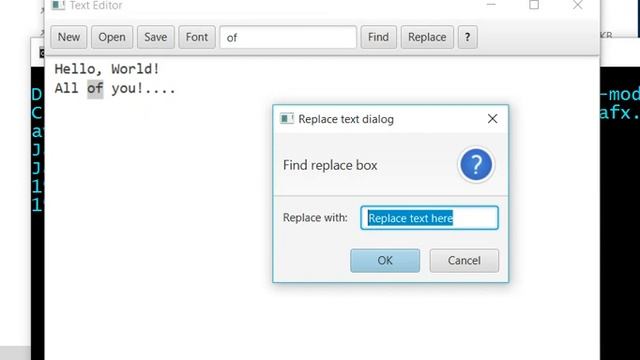Minimize the Text Editor window
This screenshot has width=640, height=360.
(x=491, y=5)
